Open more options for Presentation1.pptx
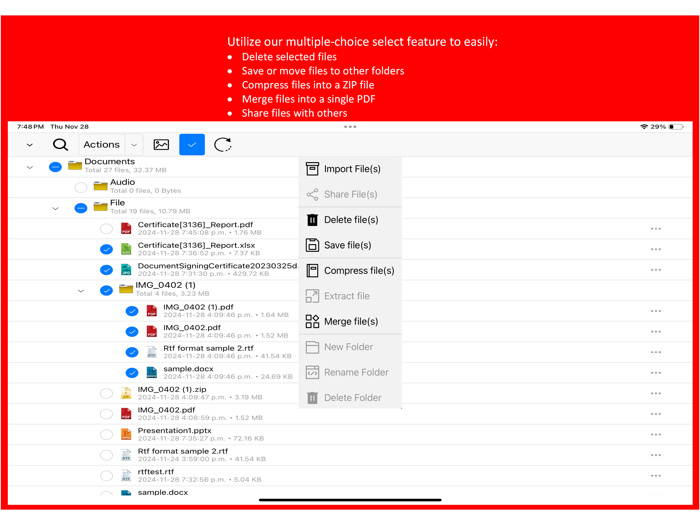Viewport: 700px width, 525px height. (x=656, y=434)
